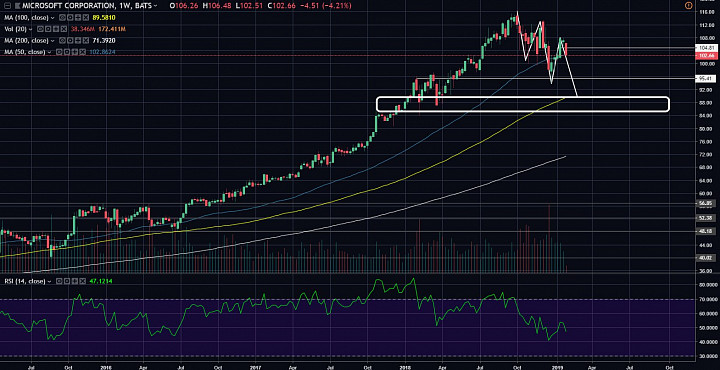Expand the MA (100, close) dropdown arrow
Screen dimensions: 720x370
[53, 18]
